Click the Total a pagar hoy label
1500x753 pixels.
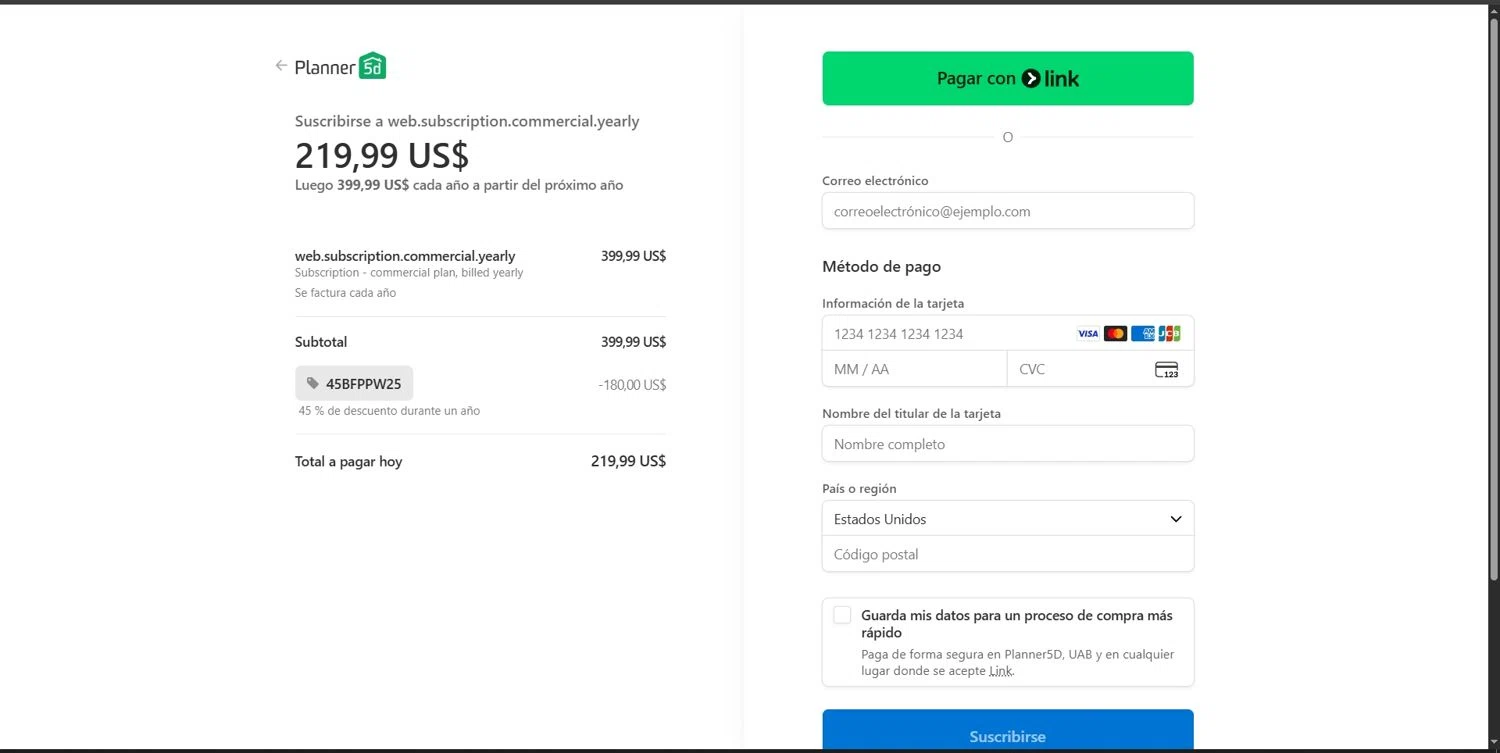pyautogui.click(x=348, y=462)
